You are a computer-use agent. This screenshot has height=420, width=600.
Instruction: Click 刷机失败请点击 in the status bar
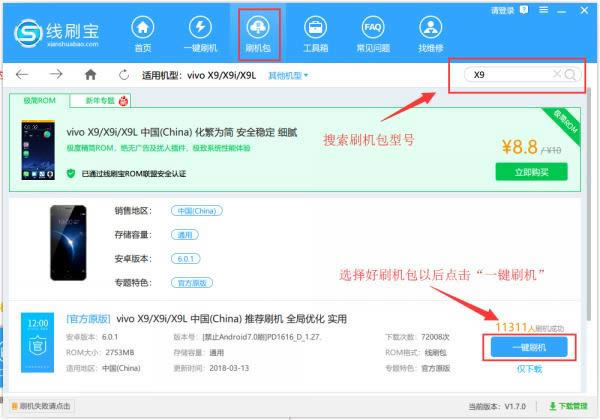pyautogui.click(x=41, y=406)
